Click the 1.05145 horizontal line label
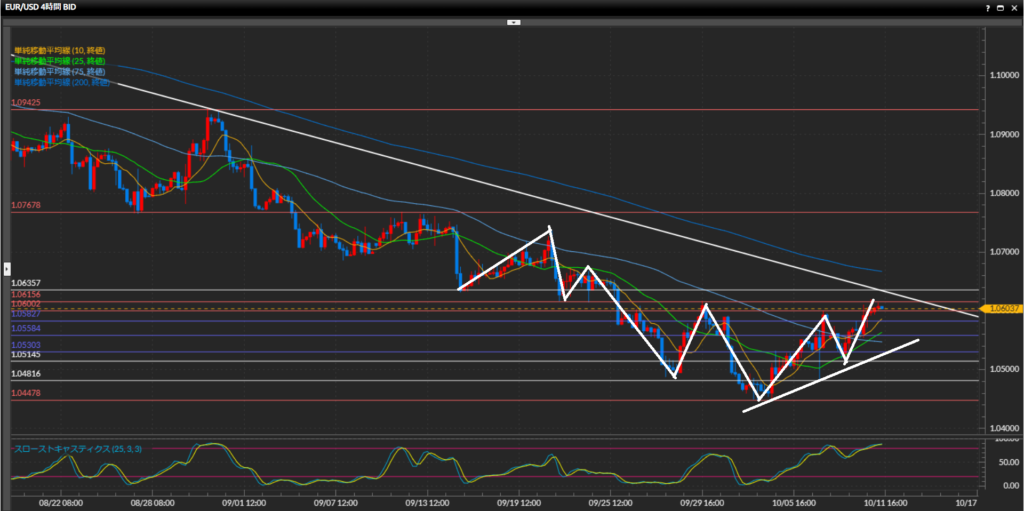The width and height of the screenshot is (1024, 511). click(x=26, y=354)
